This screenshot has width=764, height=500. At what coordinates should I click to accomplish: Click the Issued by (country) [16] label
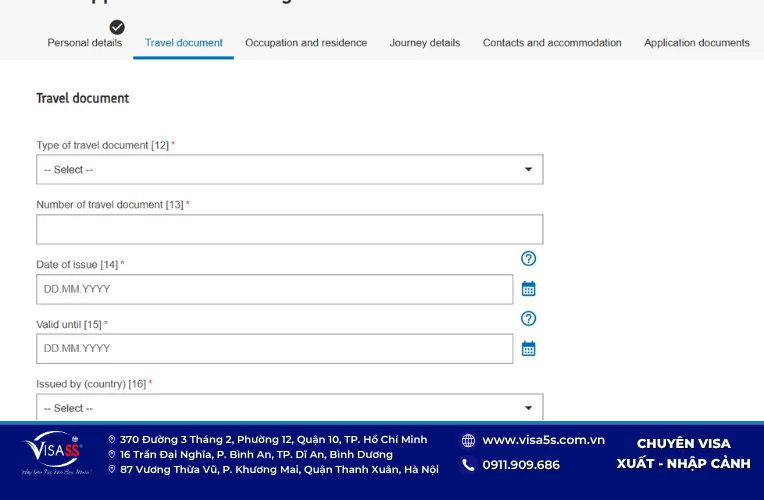coord(91,384)
